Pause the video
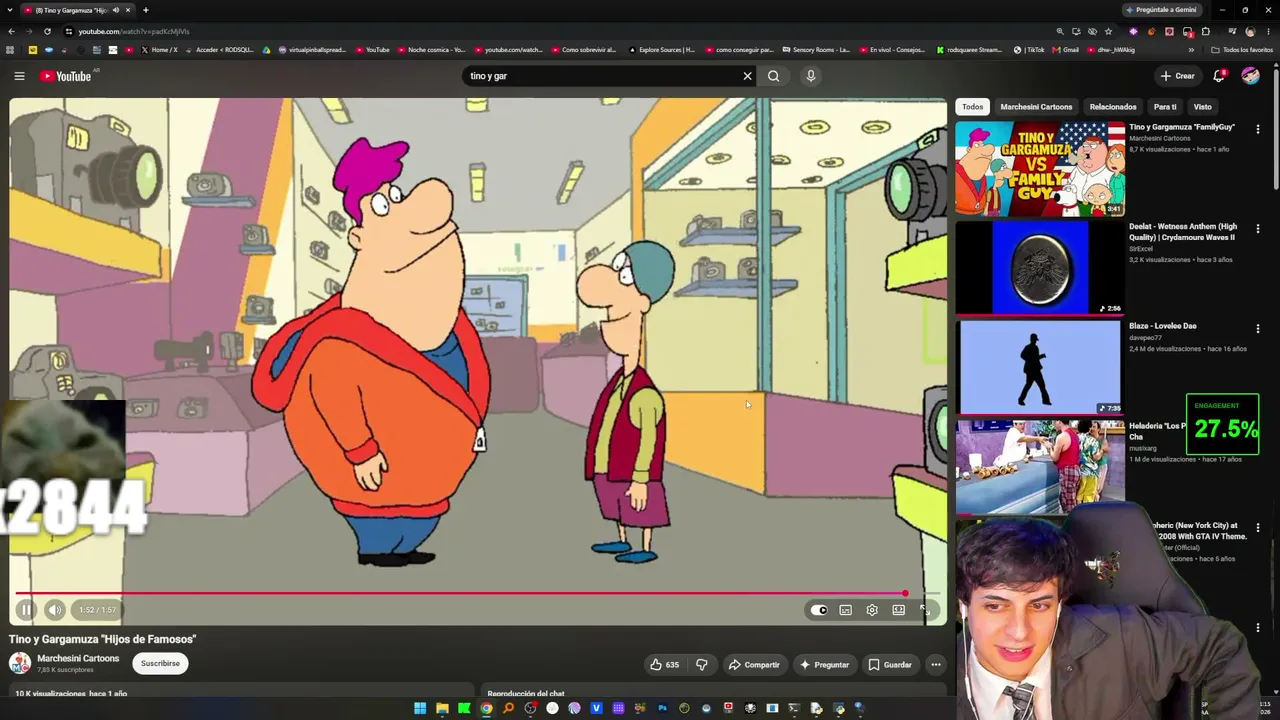The width and height of the screenshot is (1280, 720). click(27, 610)
